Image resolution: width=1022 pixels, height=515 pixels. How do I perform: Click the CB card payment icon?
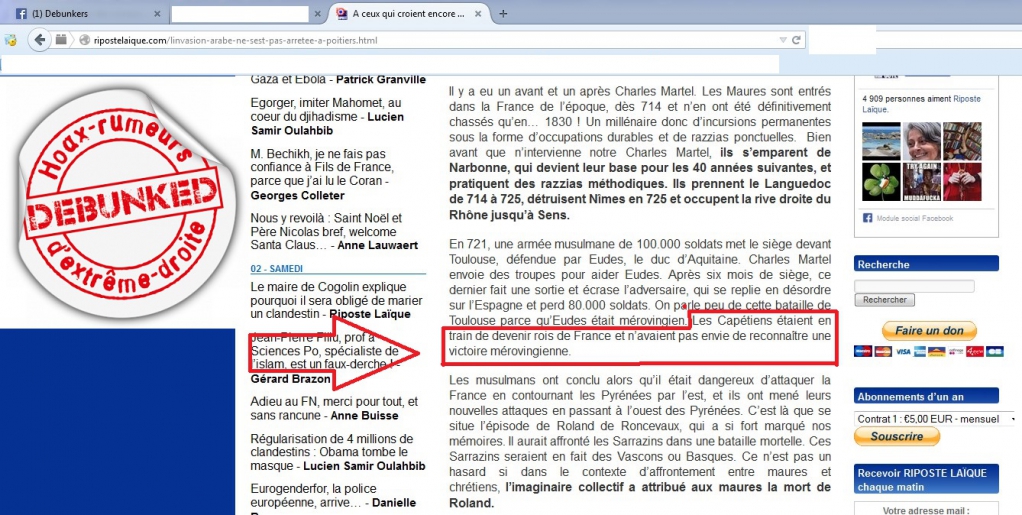point(995,351)
